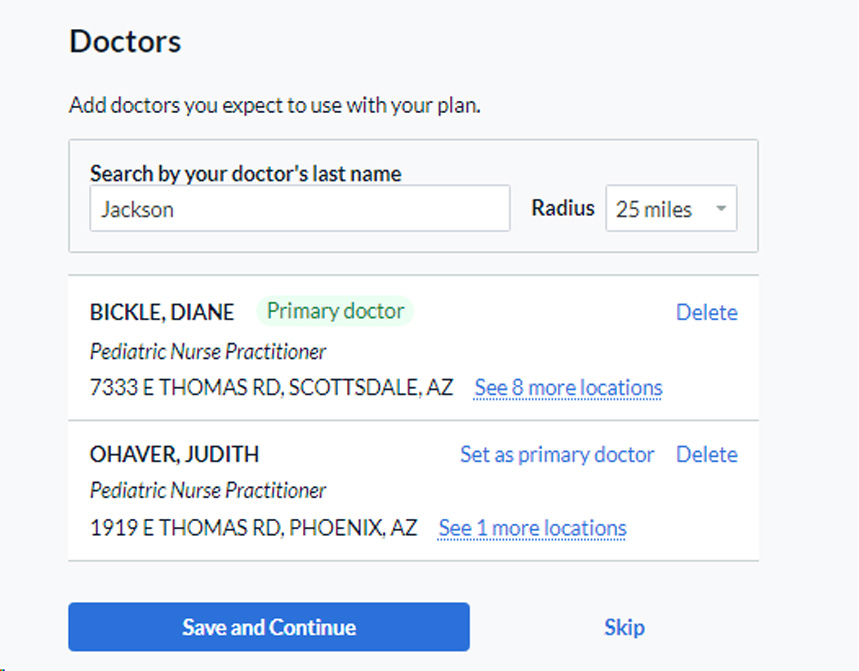The height and width of the screenshot is (671, 859).
Task: Expand "See 1 more locations" for Judith Ohaver
Action: pyautogui.click(x=532, y=528)
